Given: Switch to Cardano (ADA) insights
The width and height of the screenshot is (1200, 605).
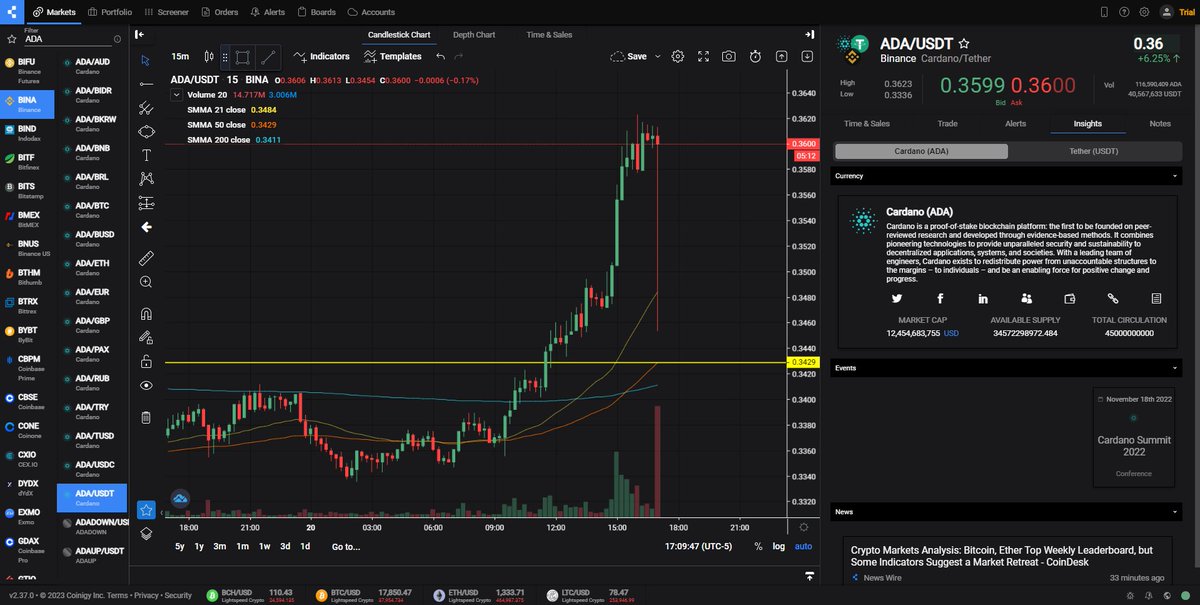Looking at the screenshot, I should [x=921, y=151].
